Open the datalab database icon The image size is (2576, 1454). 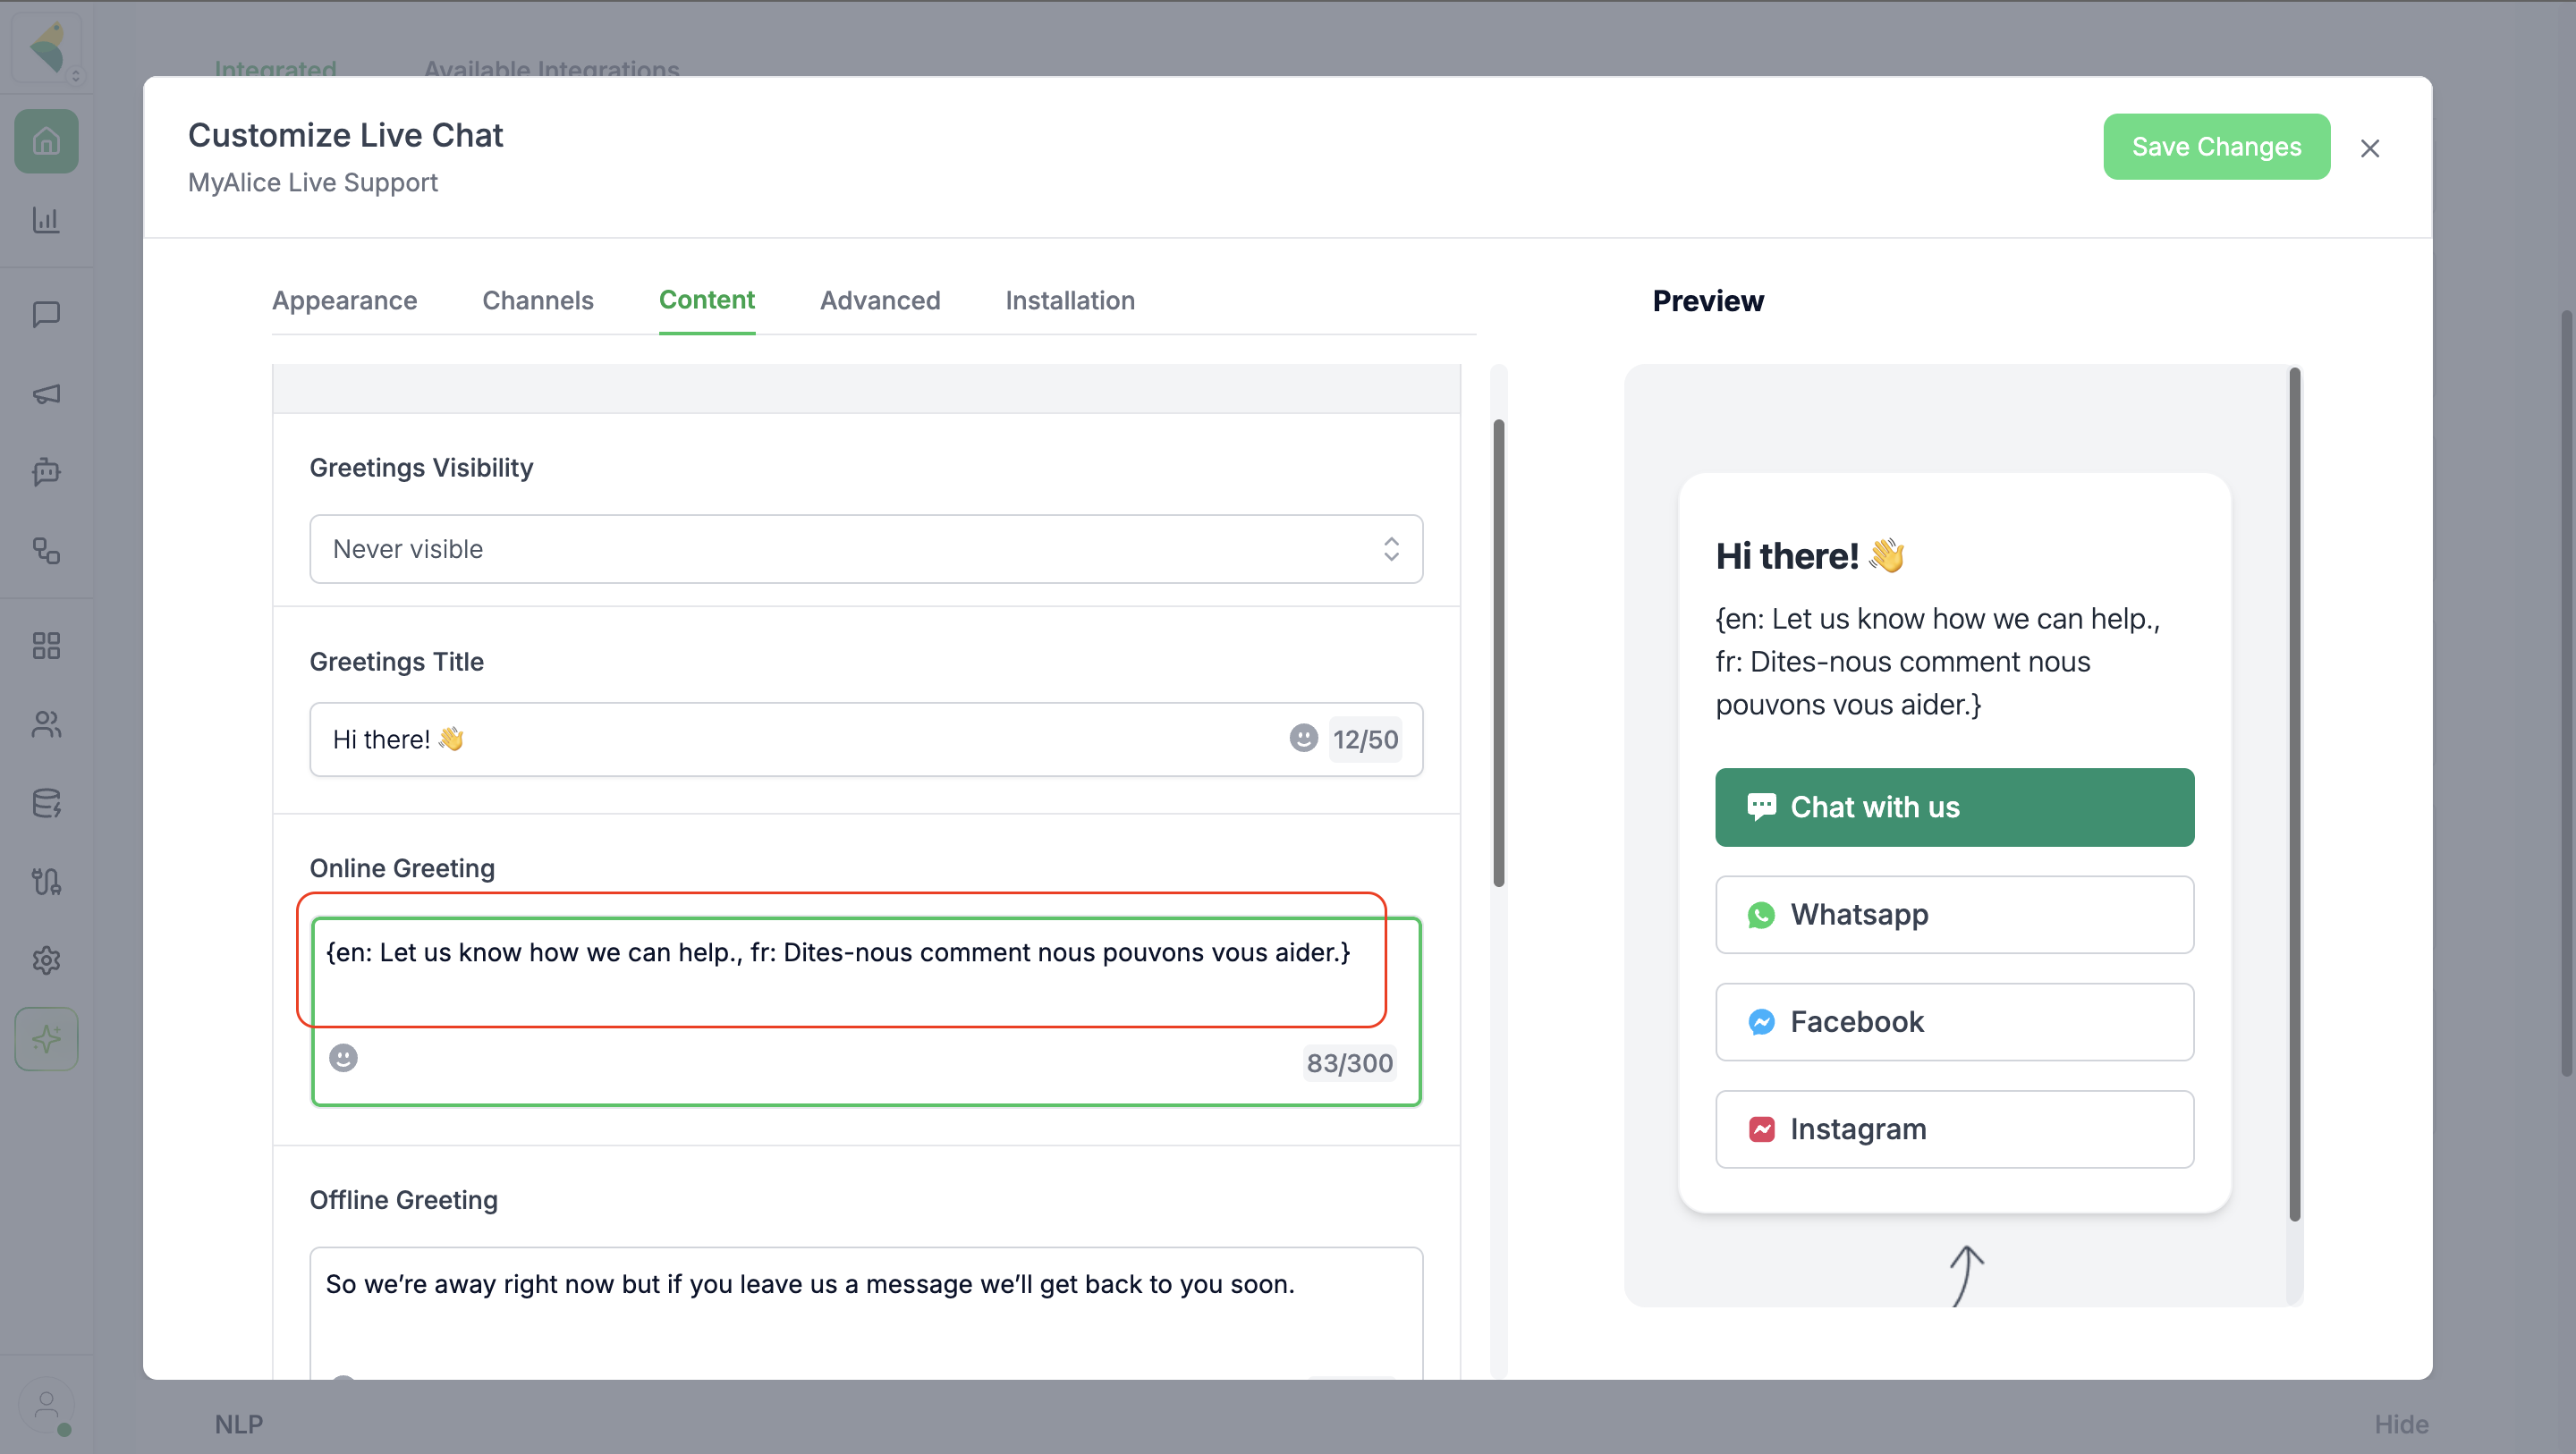[46, 803]
